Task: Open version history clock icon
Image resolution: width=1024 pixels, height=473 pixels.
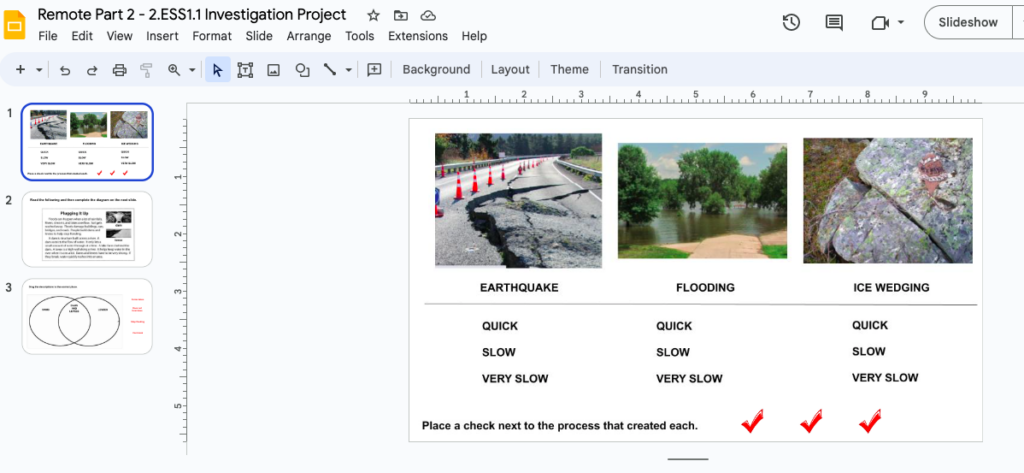Action: 791,22
